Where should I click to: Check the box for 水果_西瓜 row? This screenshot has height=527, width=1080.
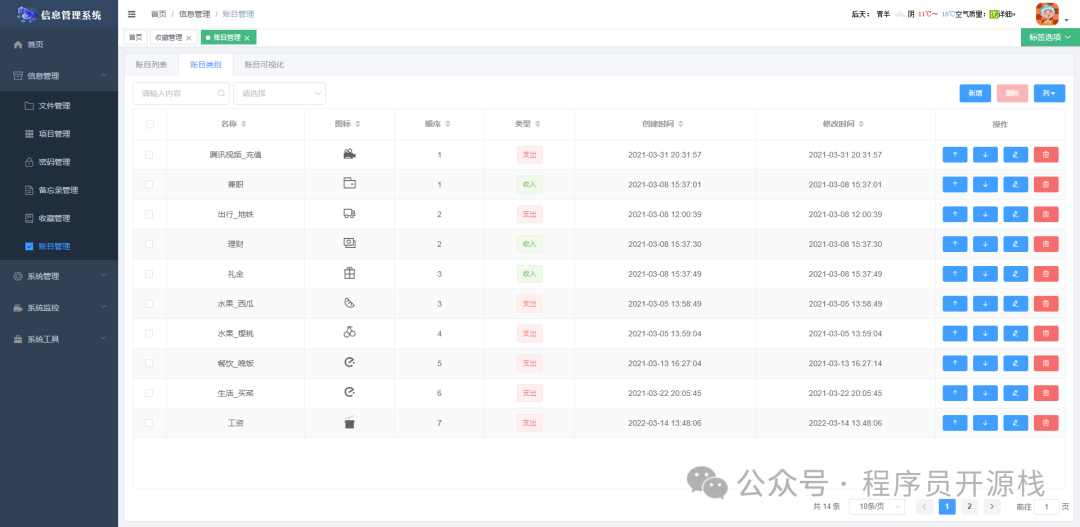[149, 304]
